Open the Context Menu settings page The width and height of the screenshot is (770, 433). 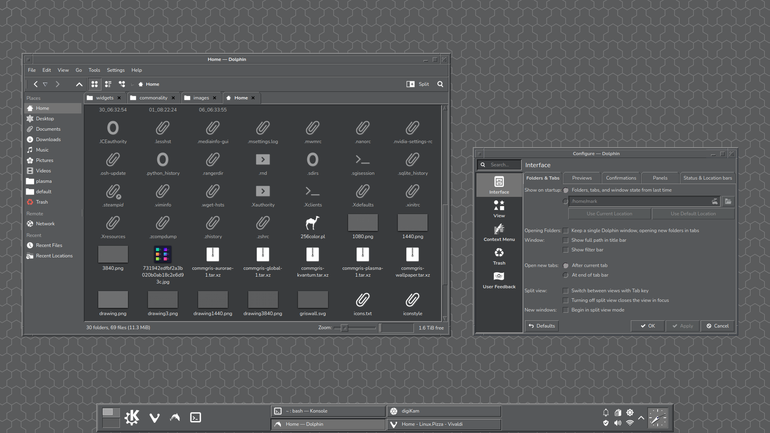pos(499,233)
